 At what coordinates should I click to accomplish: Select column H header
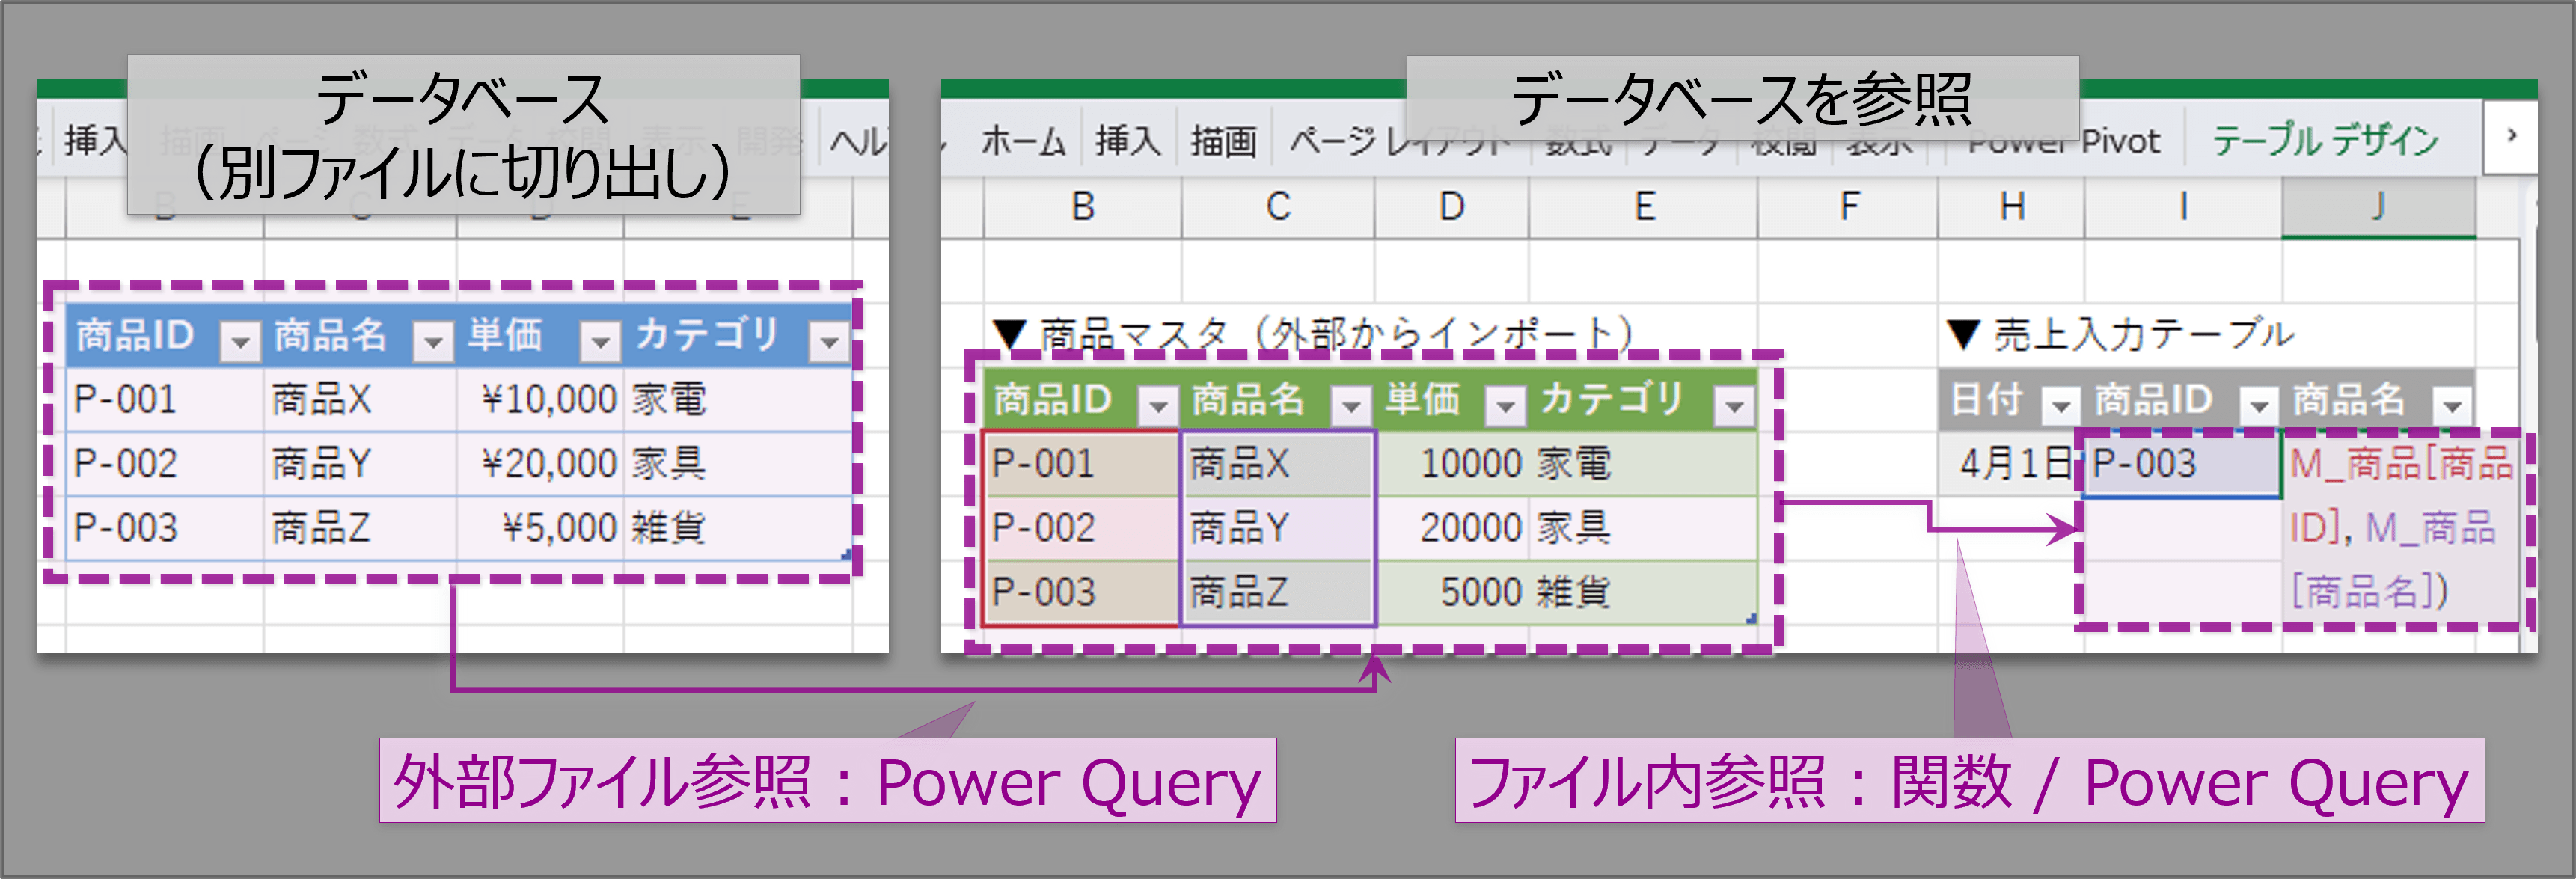(x=2012, y=207)
